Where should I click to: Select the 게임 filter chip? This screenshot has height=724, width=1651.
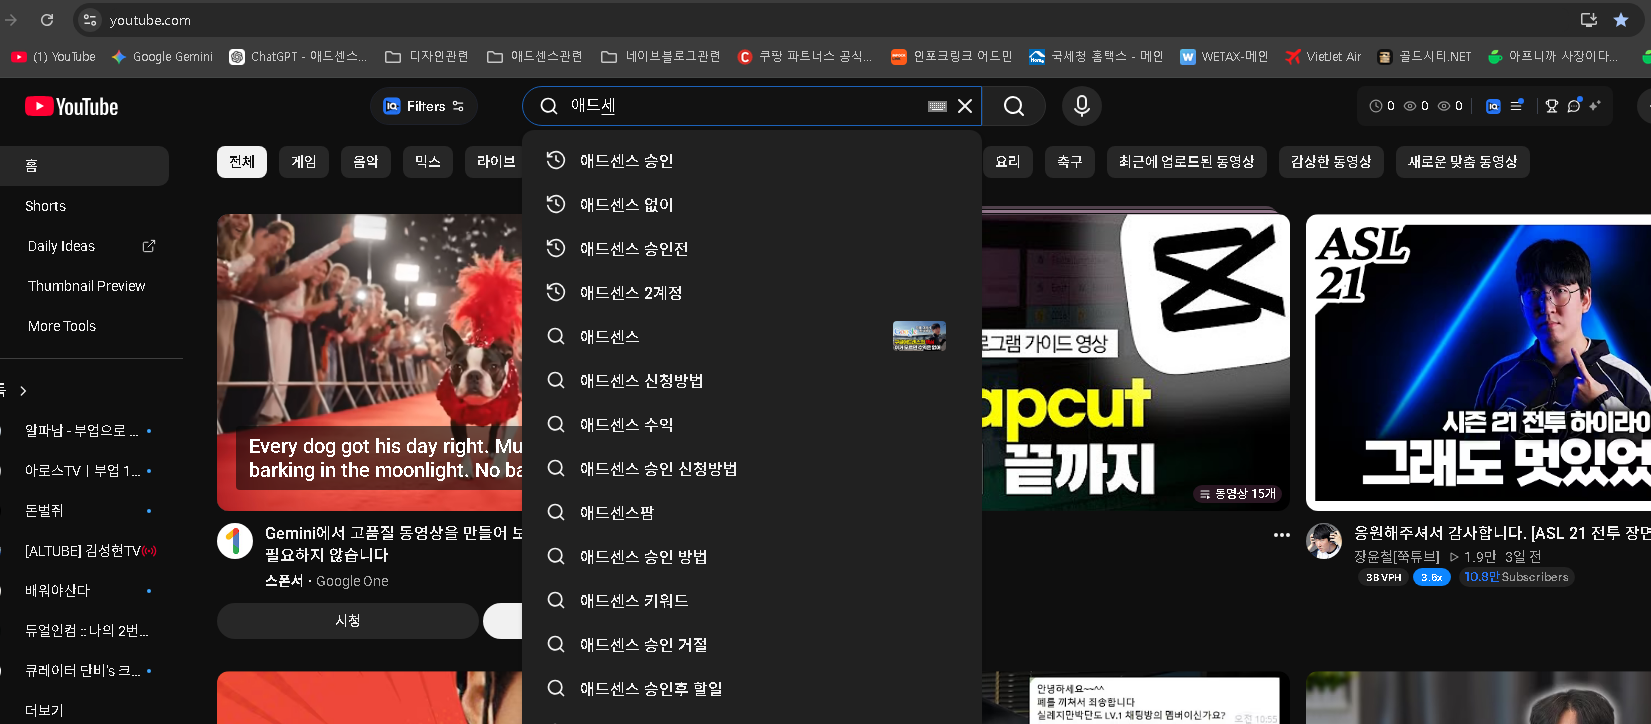coord(304,162)
